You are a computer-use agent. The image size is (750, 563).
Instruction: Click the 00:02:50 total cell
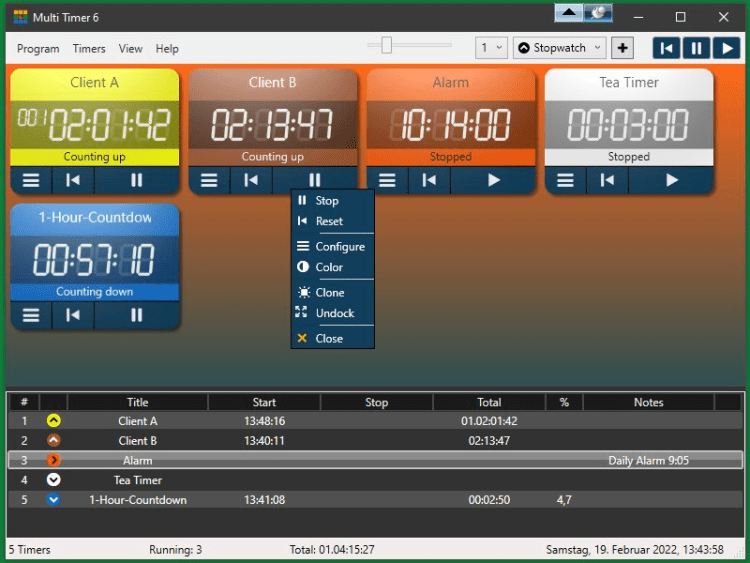489,500
